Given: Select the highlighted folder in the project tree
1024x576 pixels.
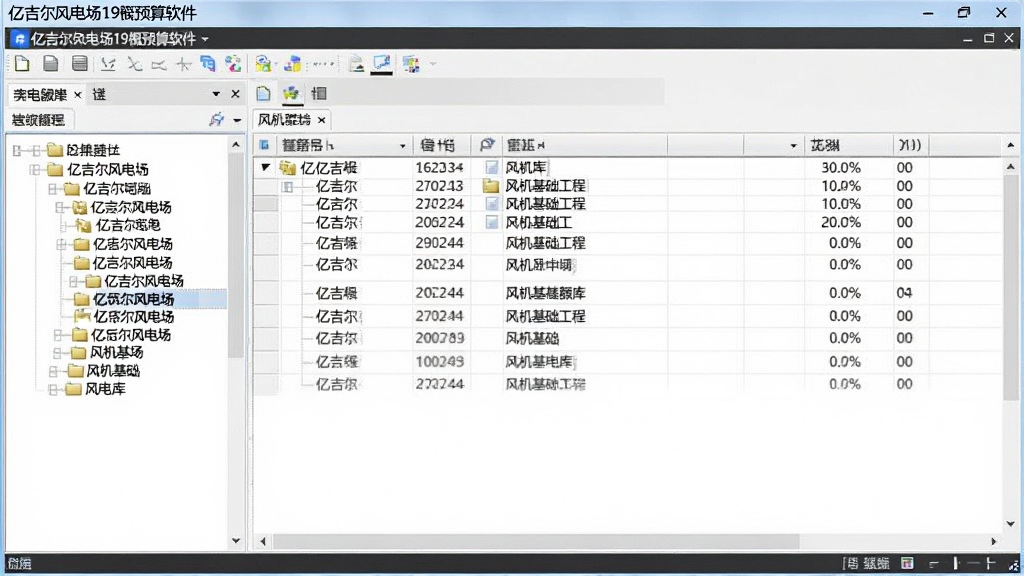Looking at the screenshot, I should pos(133,299).
